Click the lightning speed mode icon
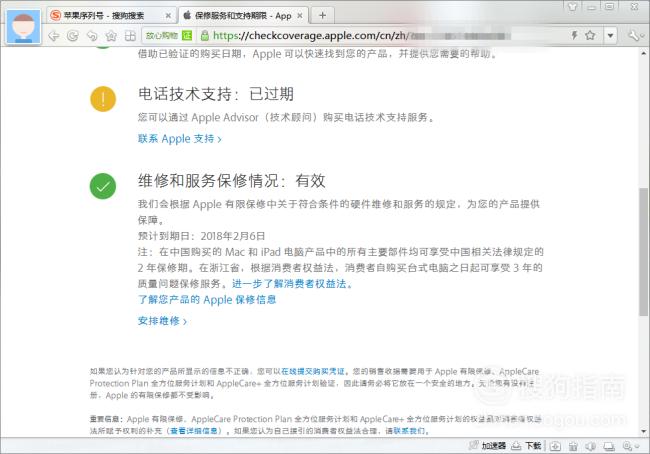The height and width of the screenshot is (454, 650). click(574, 35)
